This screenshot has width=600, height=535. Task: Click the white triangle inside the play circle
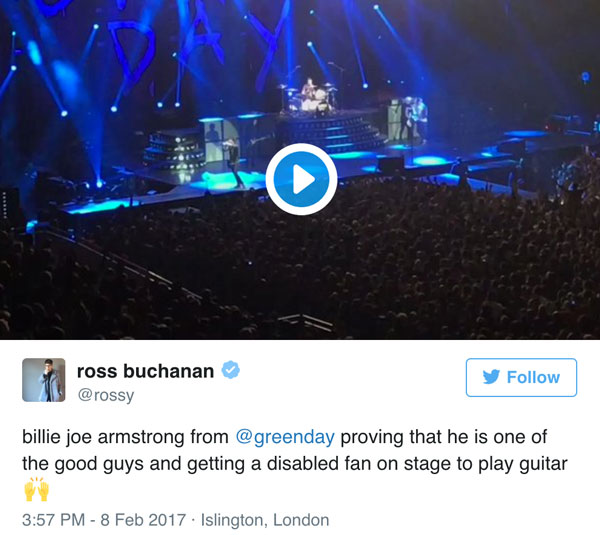pyautogui.click(x=303, y=179)
